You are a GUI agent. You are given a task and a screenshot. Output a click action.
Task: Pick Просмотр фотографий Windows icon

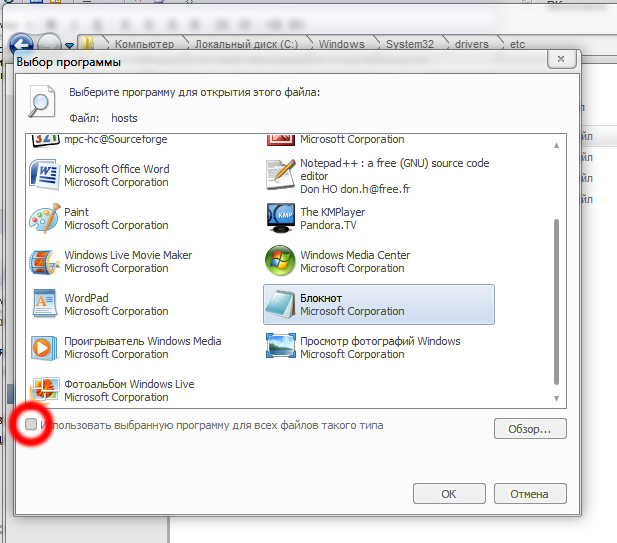[x=280, y=347]
